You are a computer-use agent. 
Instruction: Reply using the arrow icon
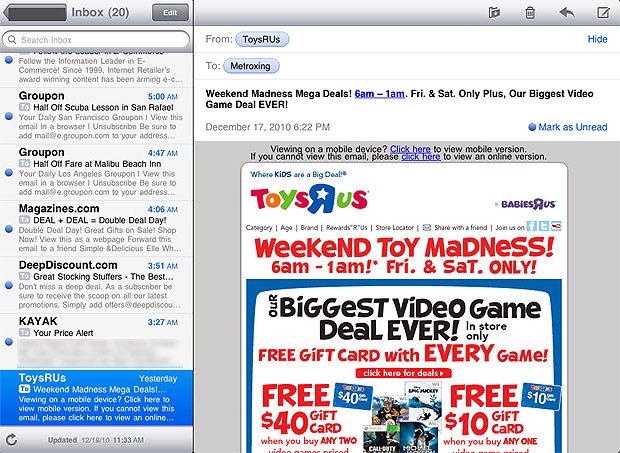tap(567, 12)
